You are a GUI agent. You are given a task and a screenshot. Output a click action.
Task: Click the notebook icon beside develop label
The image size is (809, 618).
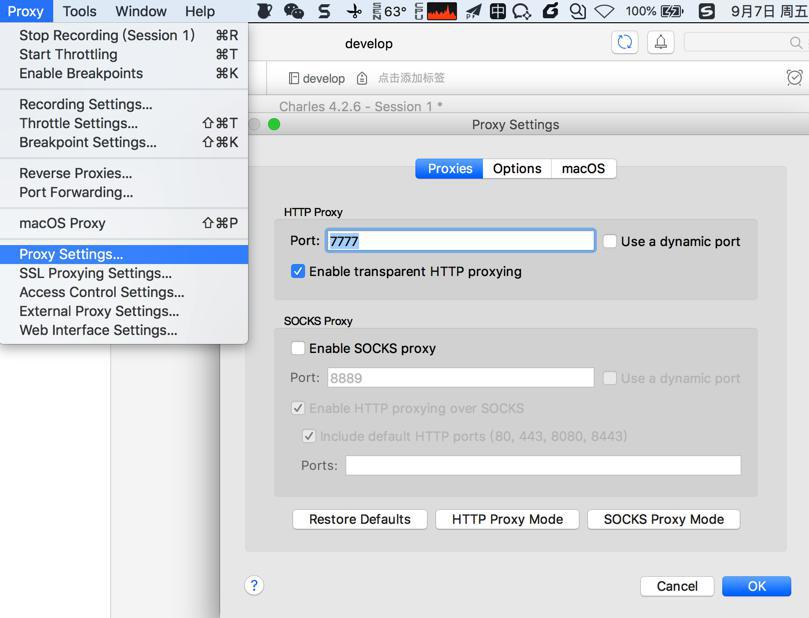[x=294, y=78]
